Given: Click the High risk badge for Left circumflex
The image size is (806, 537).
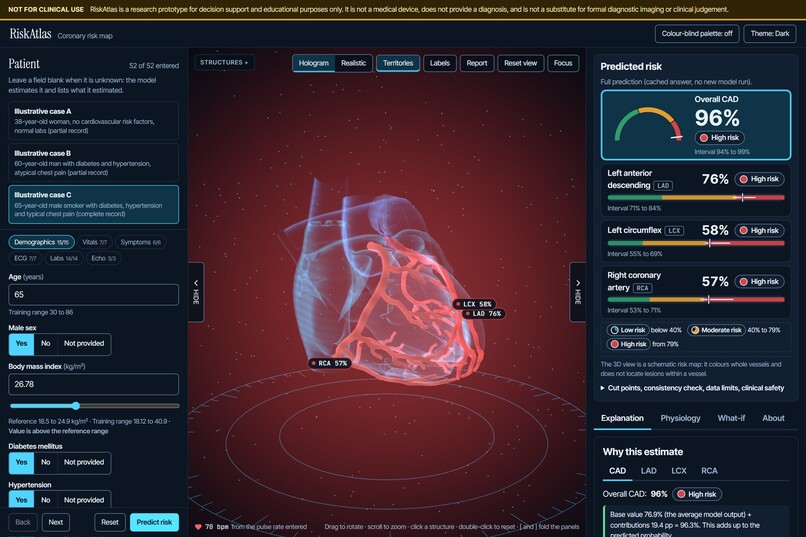Looking at the screenshot, I should (759, 230).
